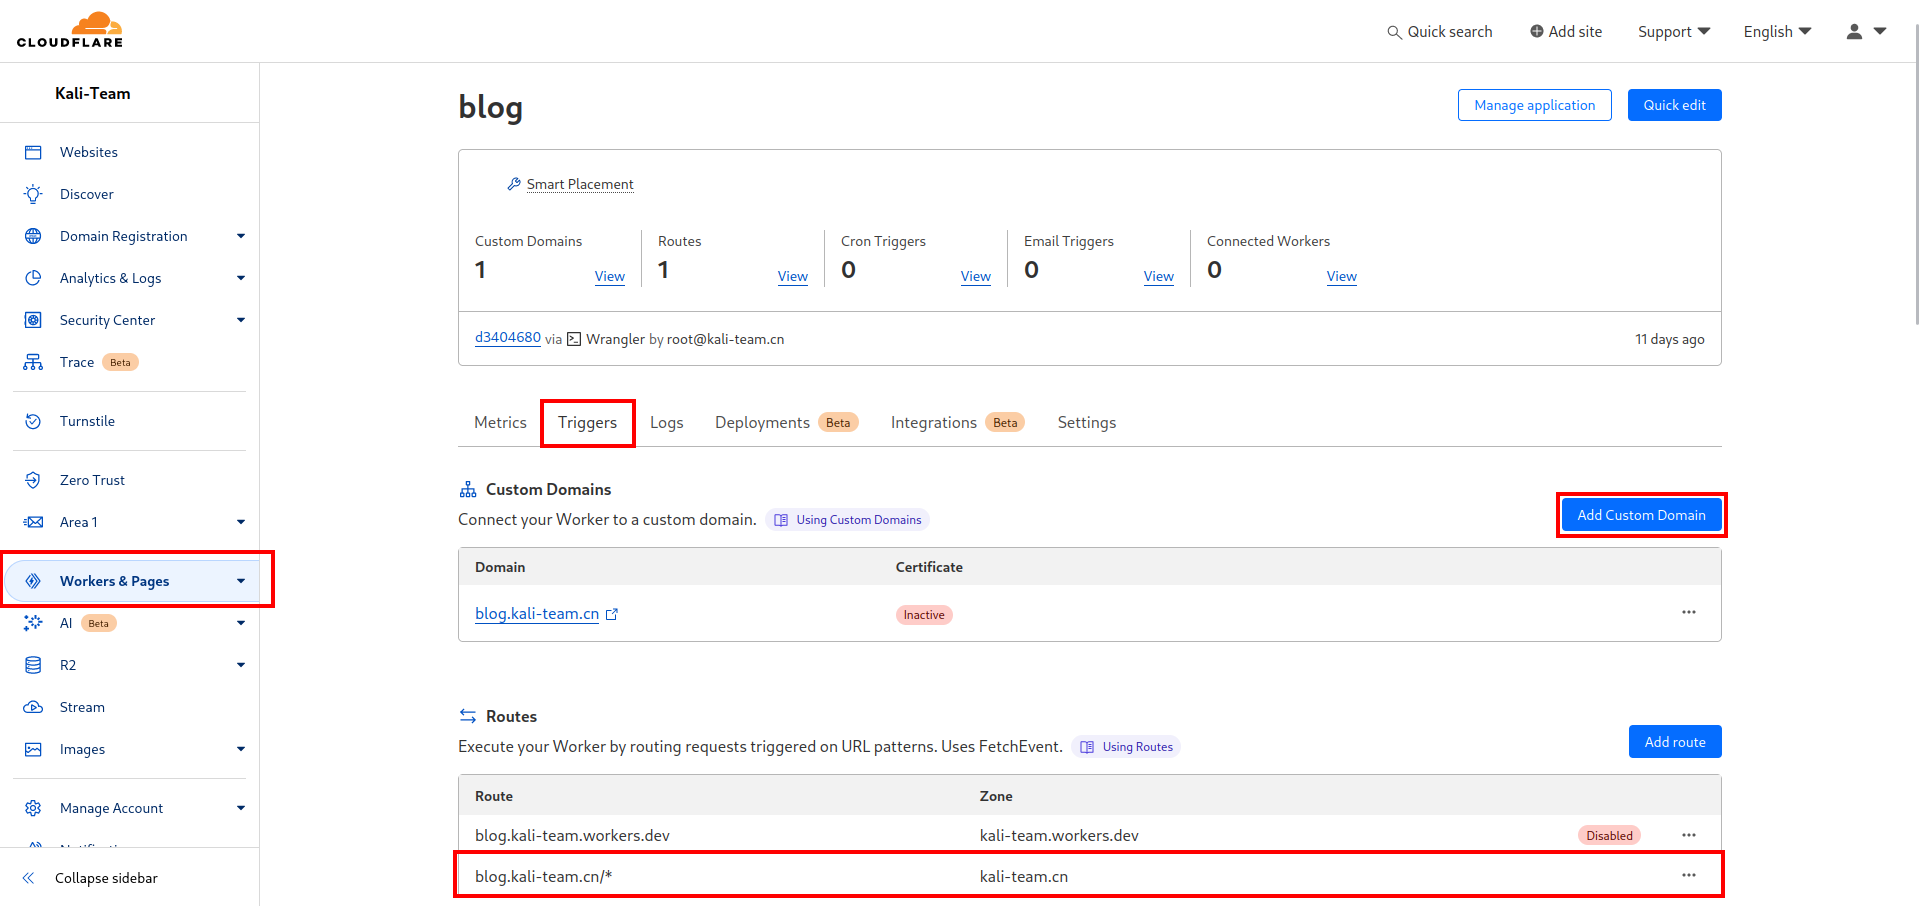
Task: Click the Workers & Pages icon
Action: tap(33, 581)
